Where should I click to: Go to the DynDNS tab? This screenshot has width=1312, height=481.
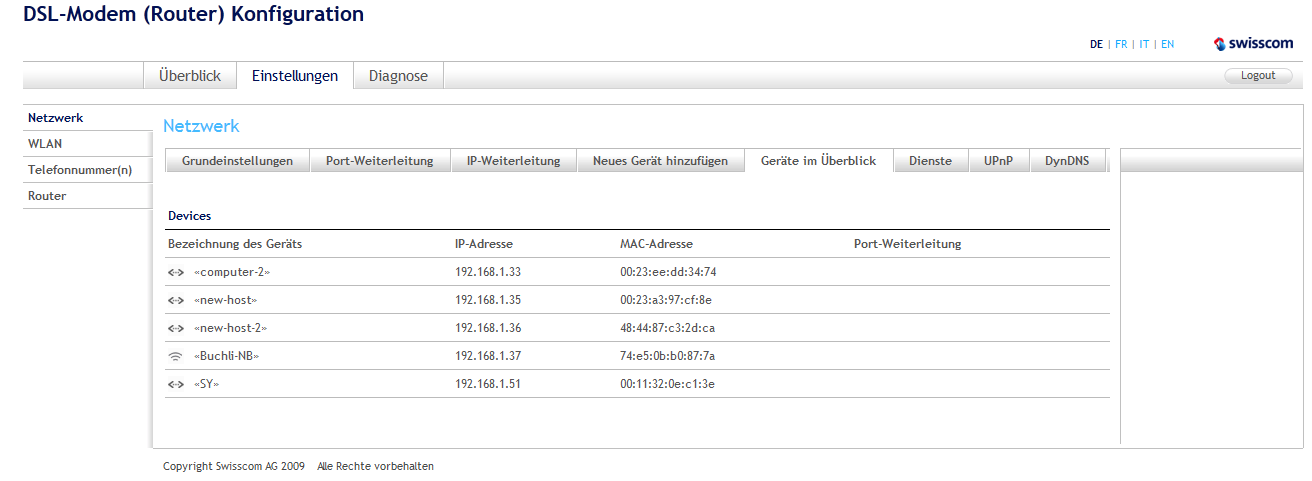coord(1067,161)
